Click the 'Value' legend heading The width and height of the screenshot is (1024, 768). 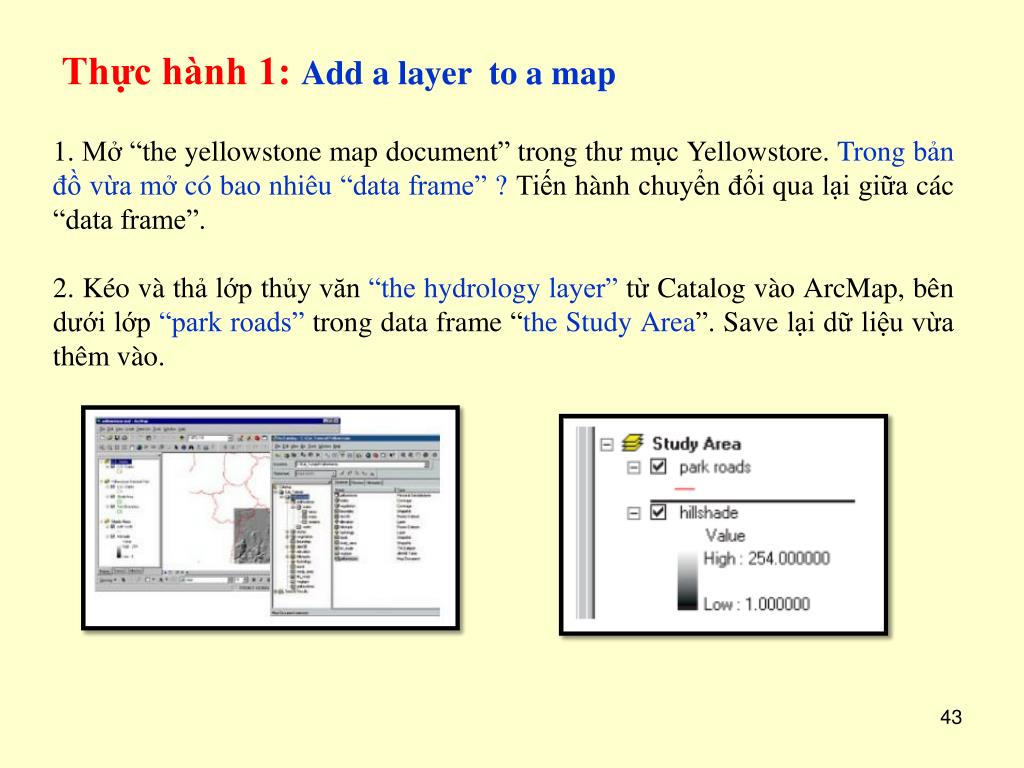click(x=725, y=536)
